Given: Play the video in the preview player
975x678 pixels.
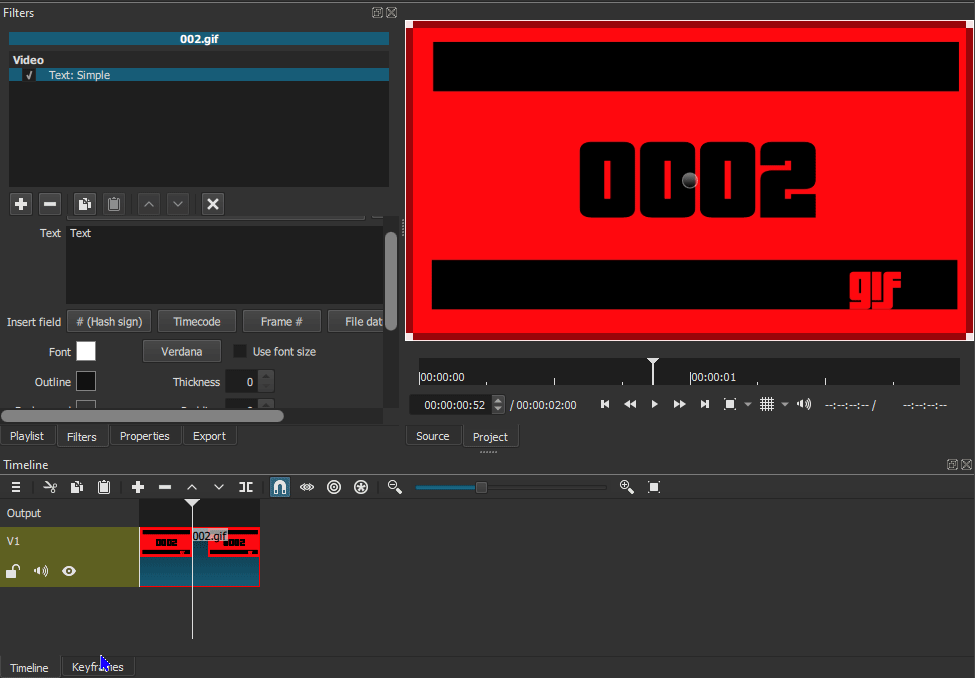Looking at the screenshot, I should point(655,404).
